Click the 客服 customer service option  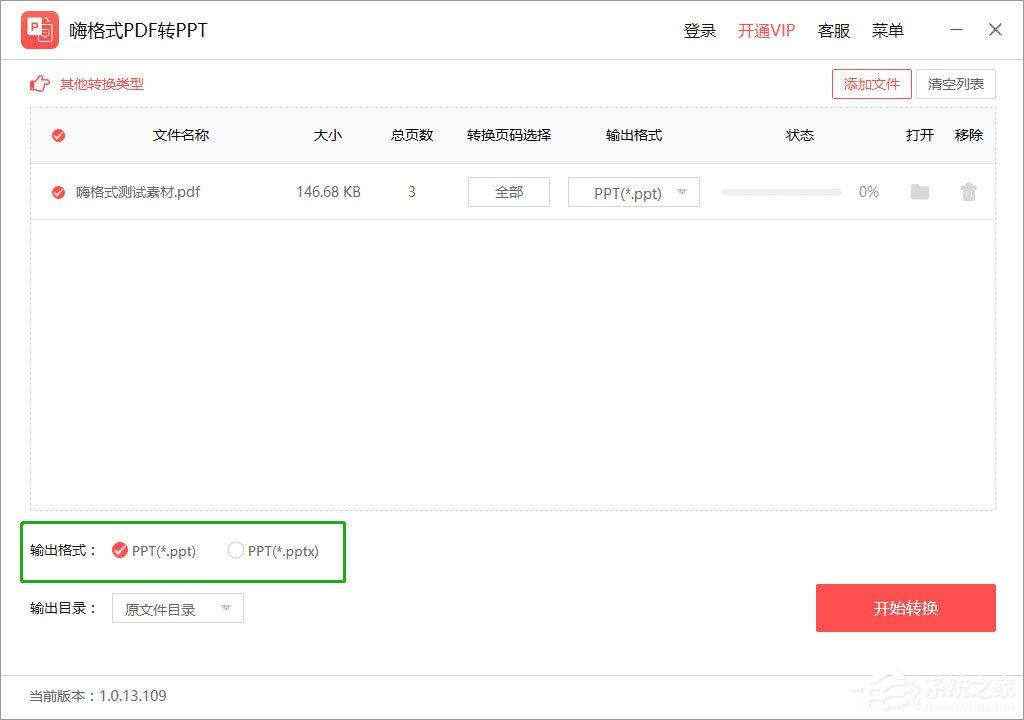(834, 30)
